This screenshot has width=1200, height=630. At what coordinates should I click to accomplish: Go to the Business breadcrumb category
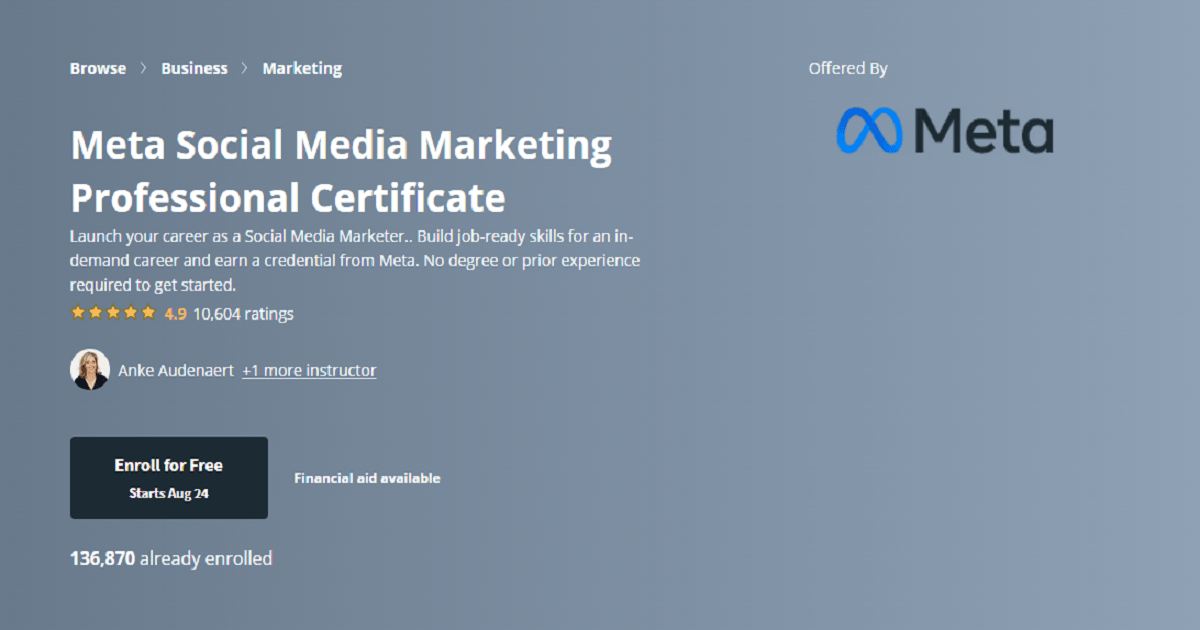pos(194,69)
